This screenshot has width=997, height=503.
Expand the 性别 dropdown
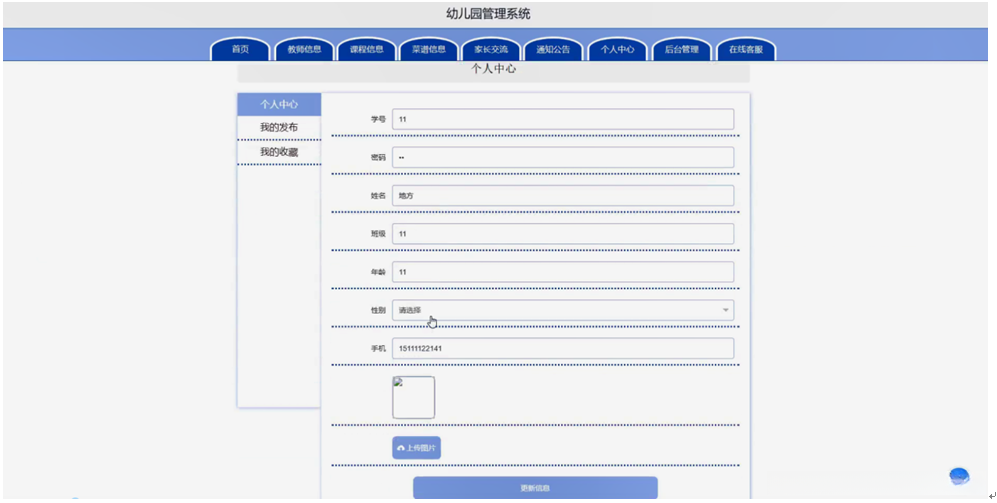click(x=563, y=310)
